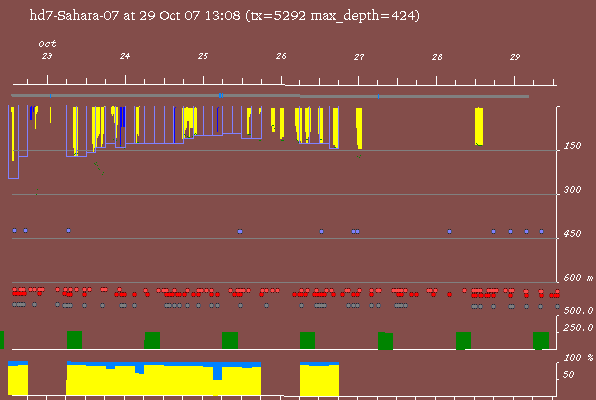
Task: Click the yellow dive bar under the 27 tick
Action: click(359, 128)
